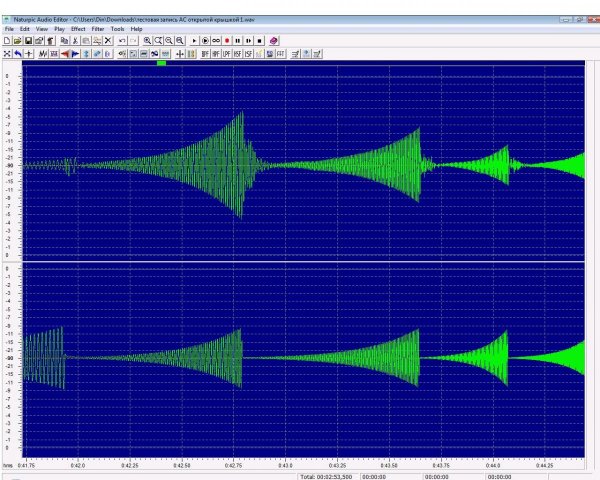Click the circled Play selection button

tap(205, 41)
